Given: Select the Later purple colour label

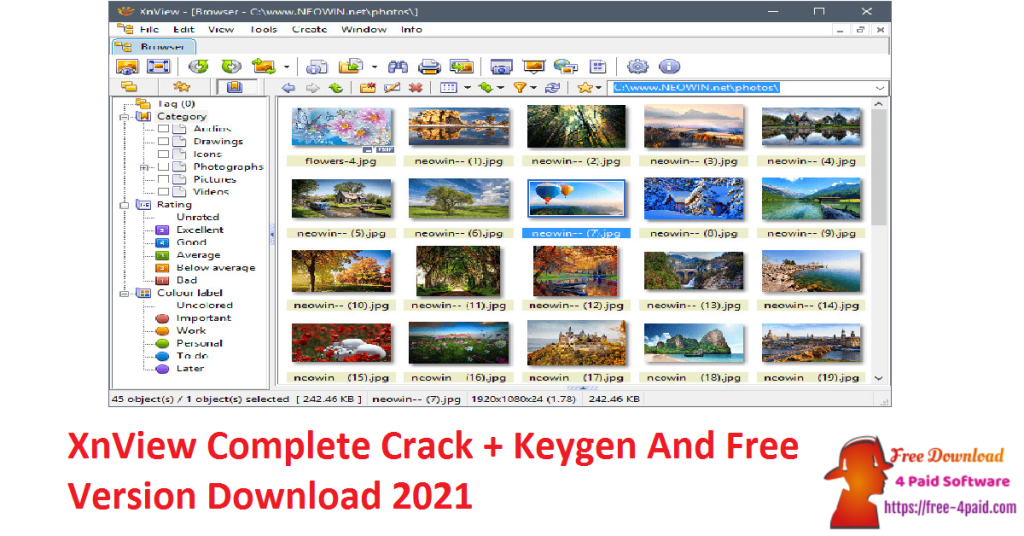Looking at the screenshot, I should coord(189,369).
